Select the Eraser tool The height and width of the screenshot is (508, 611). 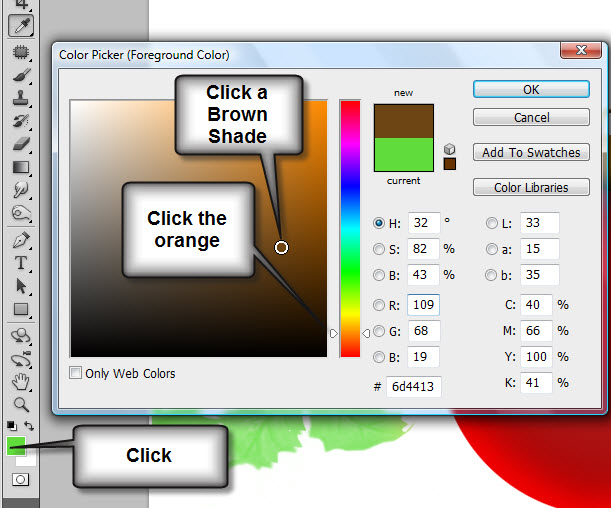pyautogui.click(x=21, y=144)
